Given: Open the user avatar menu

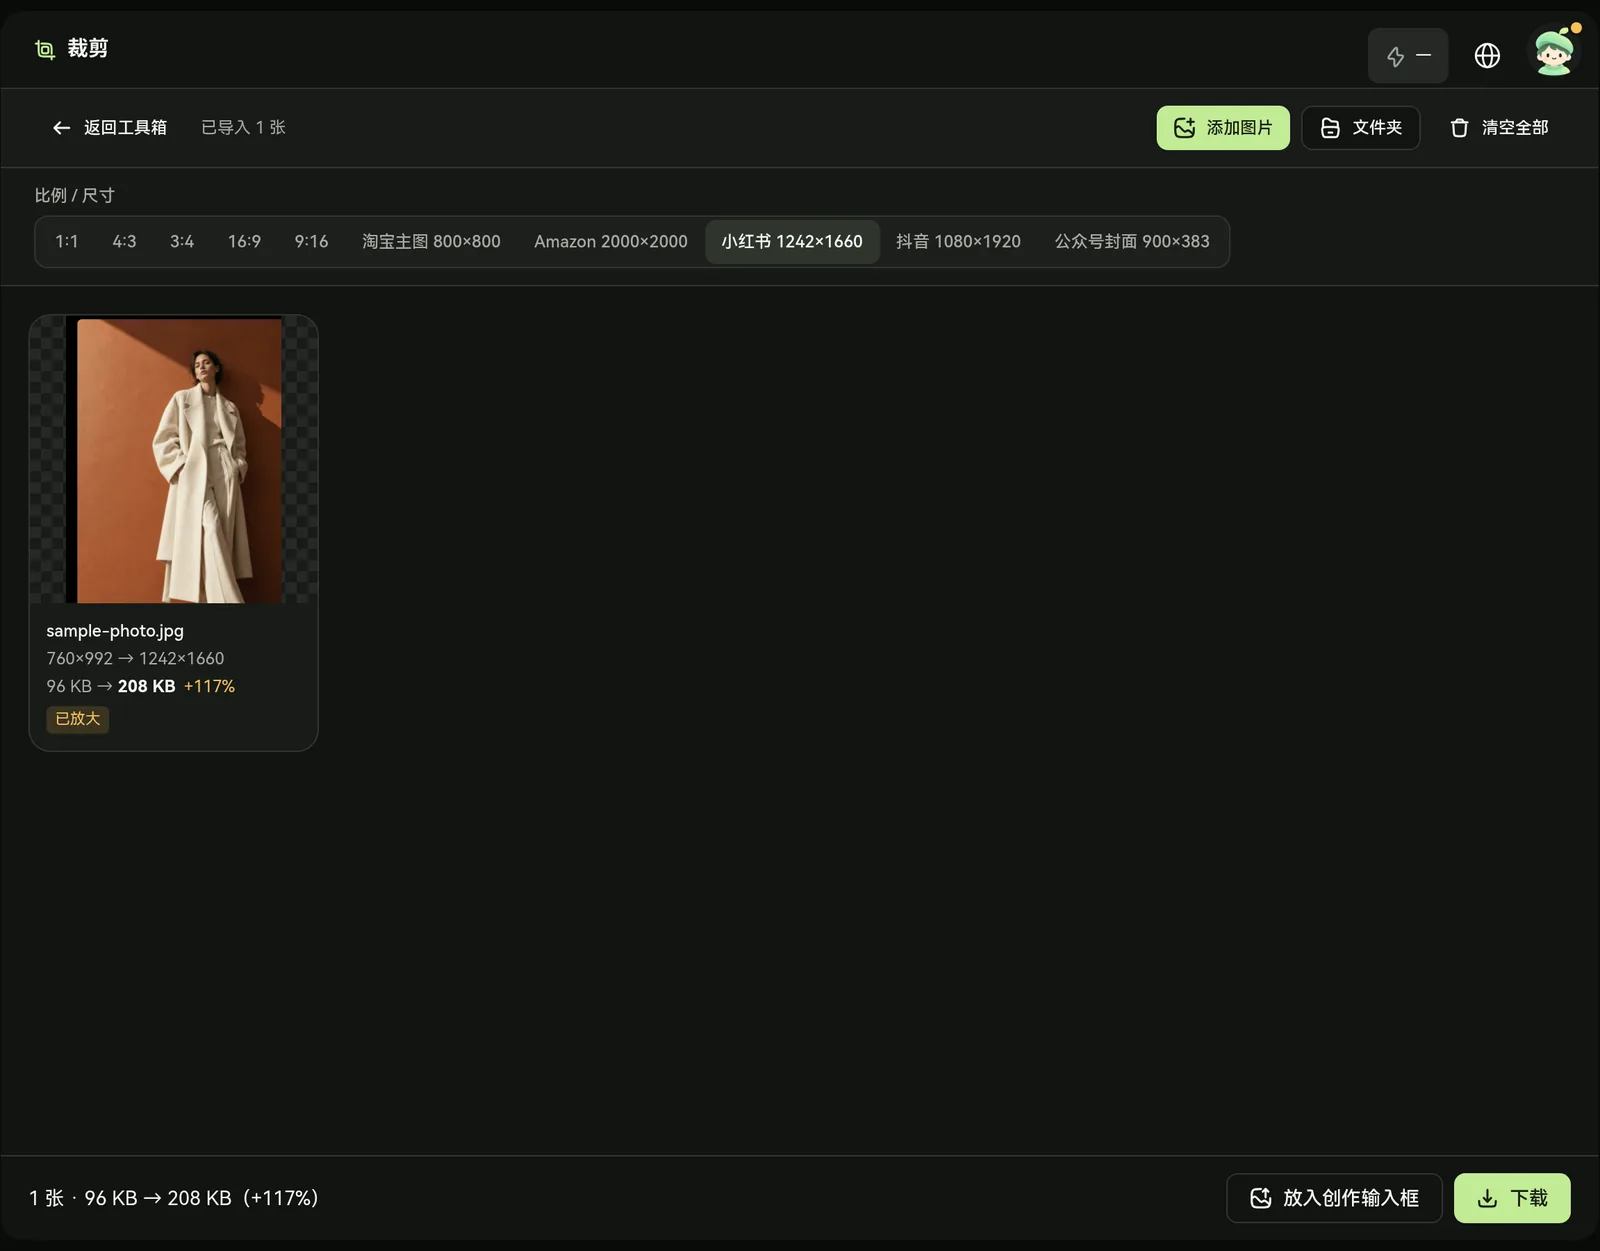Looking at the screenshot, I should (x=1554, y=52).
